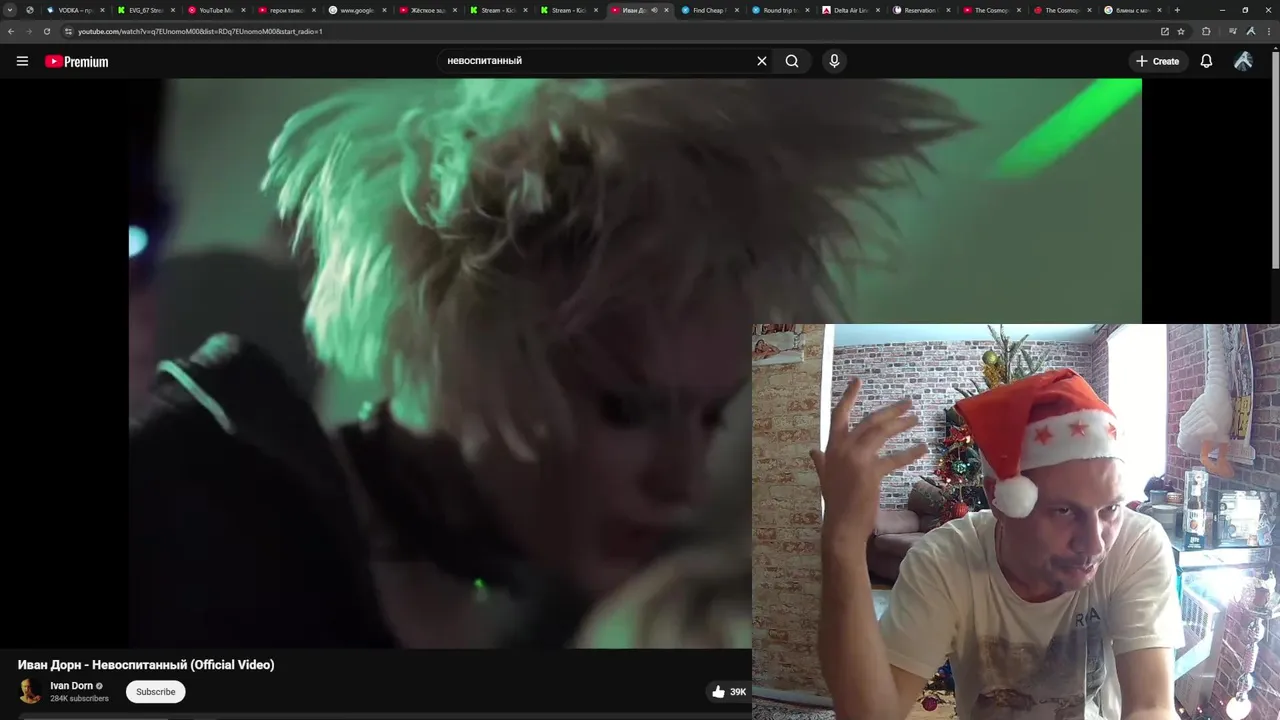Open the browser extensions puzzle icon
The width and height of the screenshot is (1280, 720).
click(x=1206, y=31)
